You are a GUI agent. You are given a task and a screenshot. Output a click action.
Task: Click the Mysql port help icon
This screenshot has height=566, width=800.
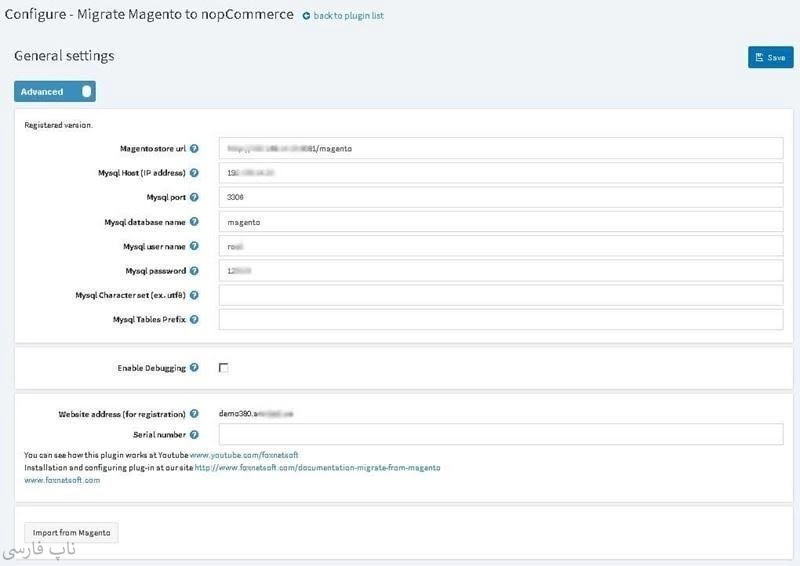tap(194, 198)
